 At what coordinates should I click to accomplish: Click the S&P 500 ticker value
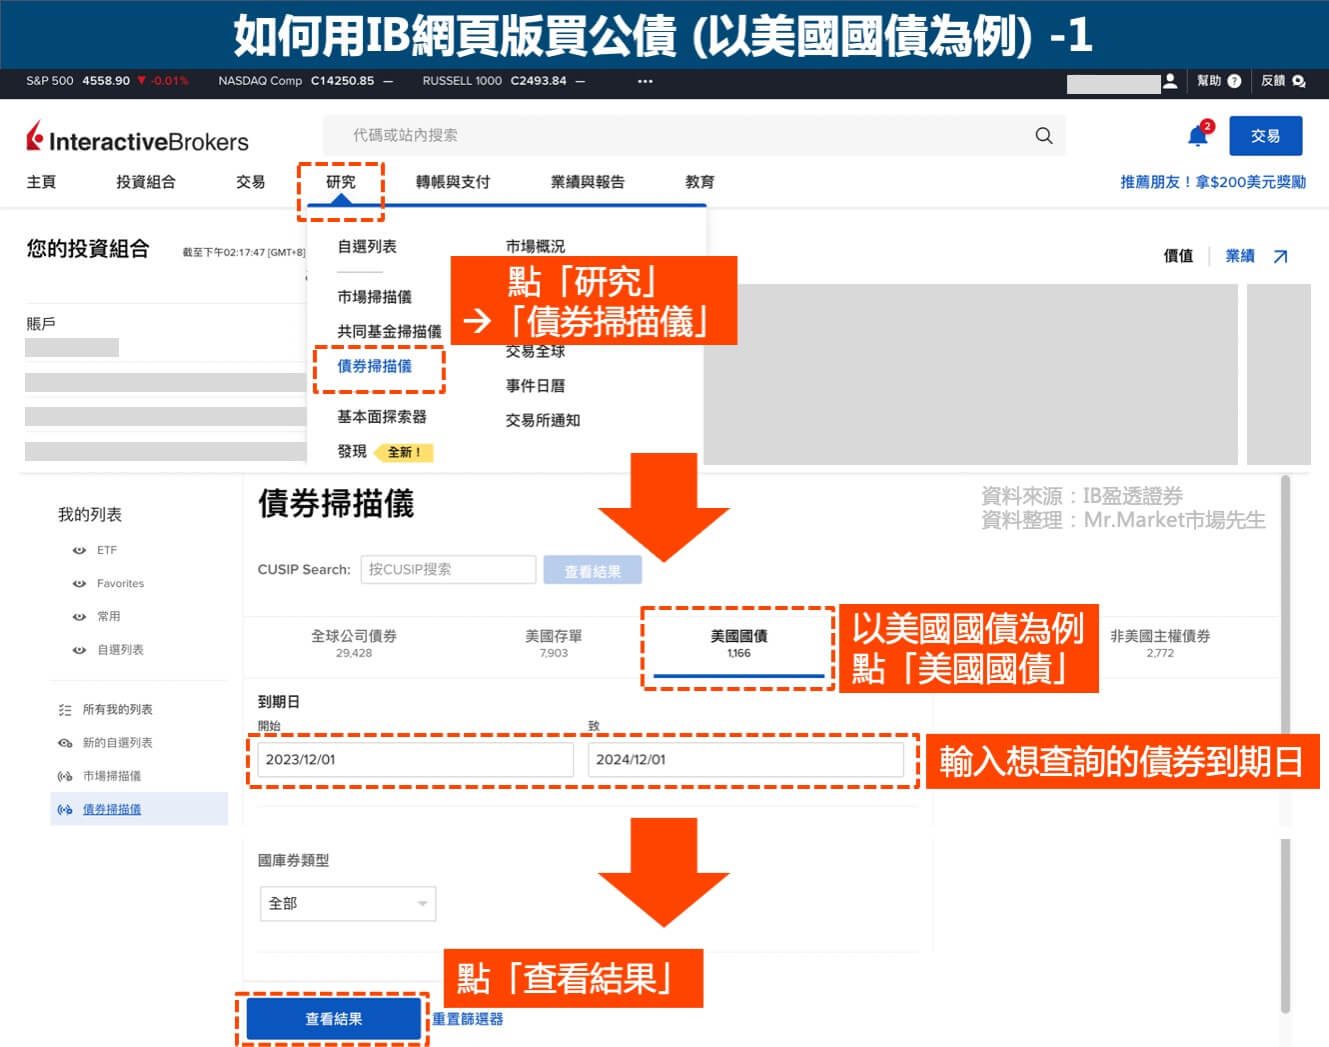[106, 81]
